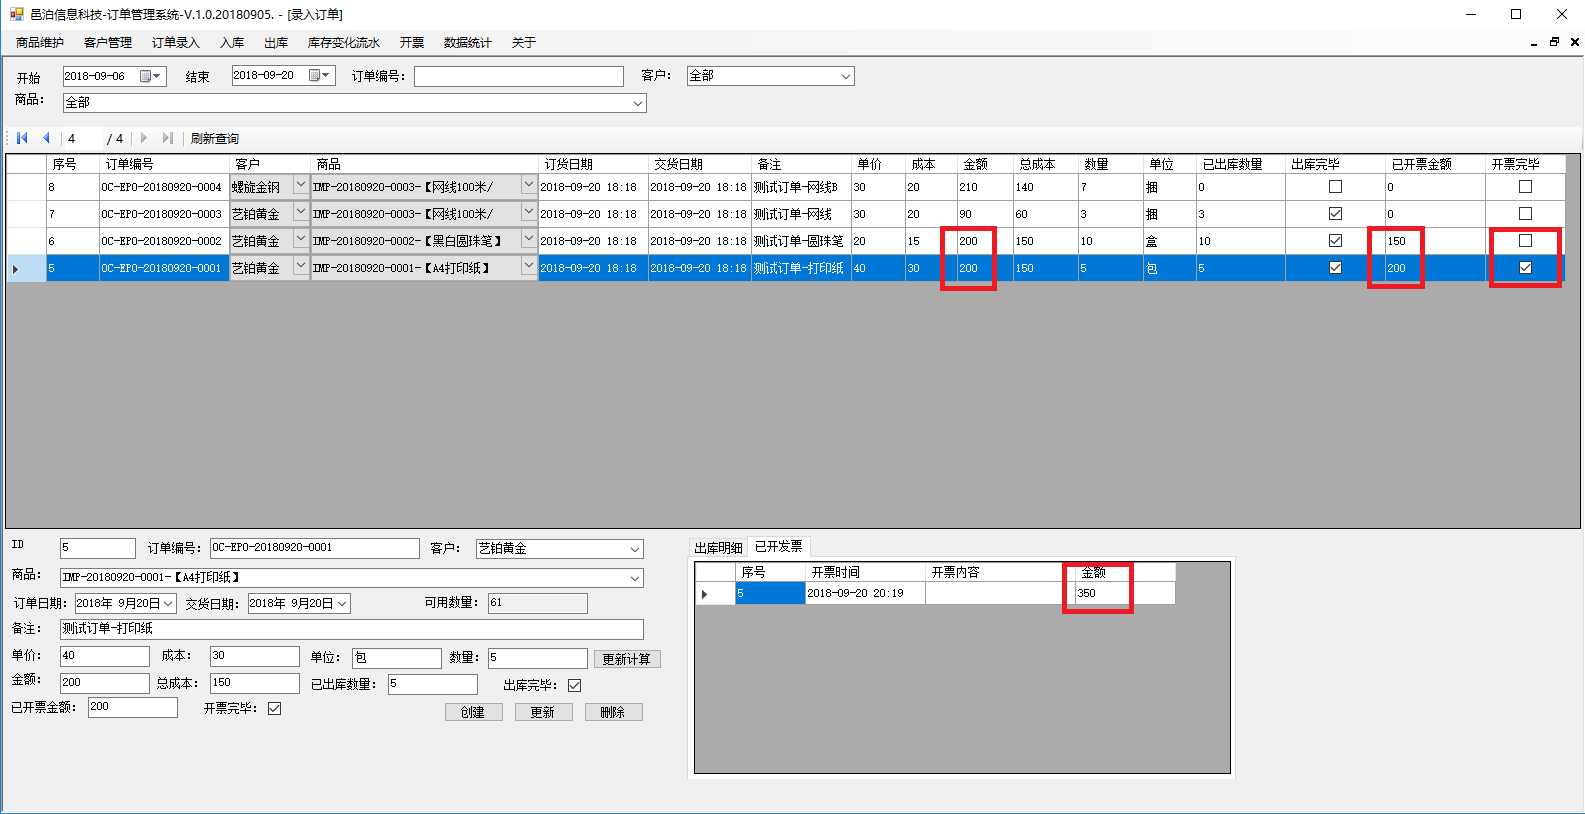Click the 单位 input field showing 包

[397, 658]
